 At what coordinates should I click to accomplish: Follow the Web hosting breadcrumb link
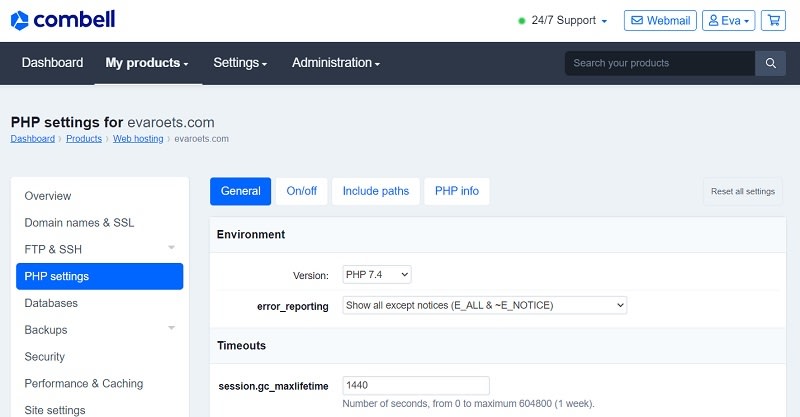(138, 139)
